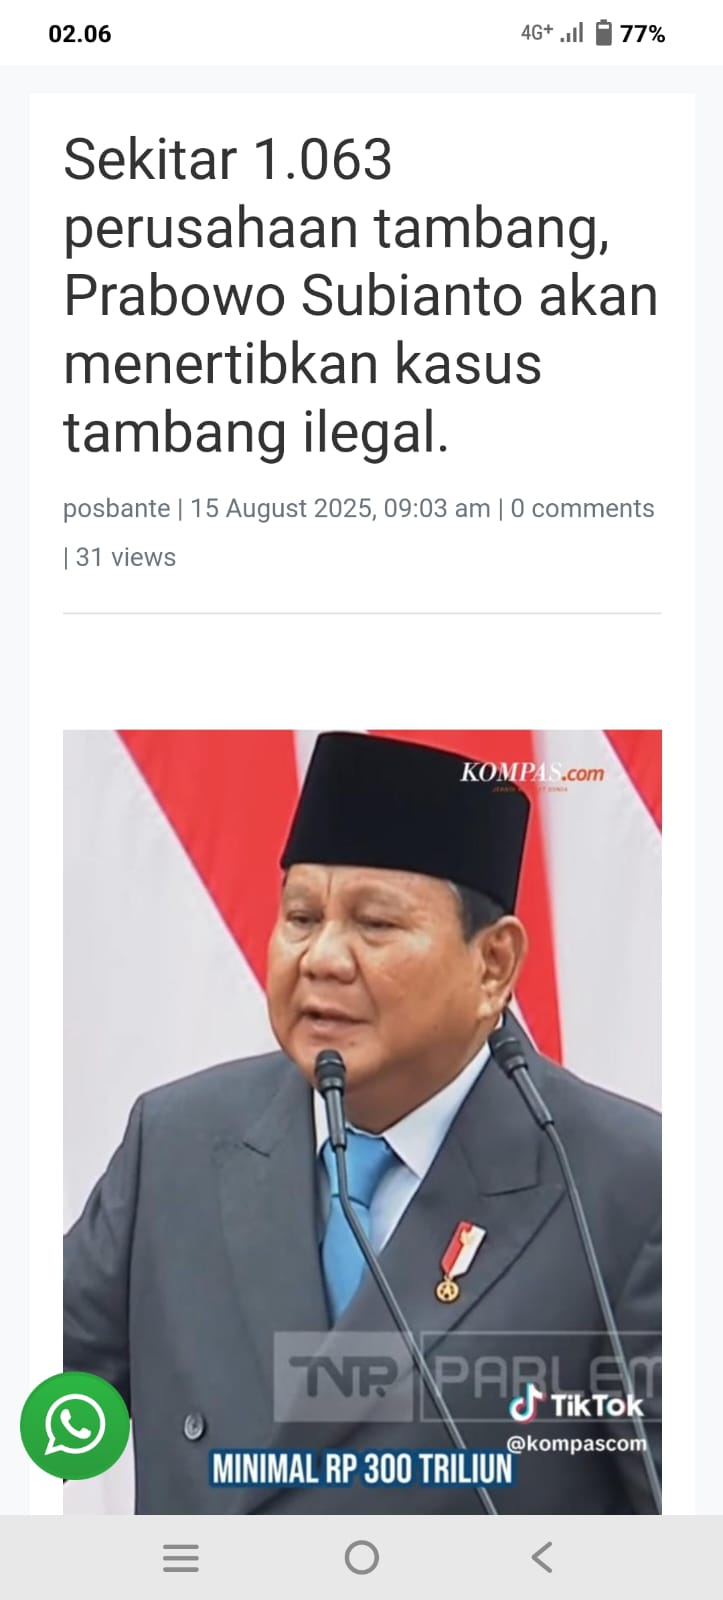Click the publish date 15 August 2025
This screenshot has height=1600, width=723.
coord(280,508)
